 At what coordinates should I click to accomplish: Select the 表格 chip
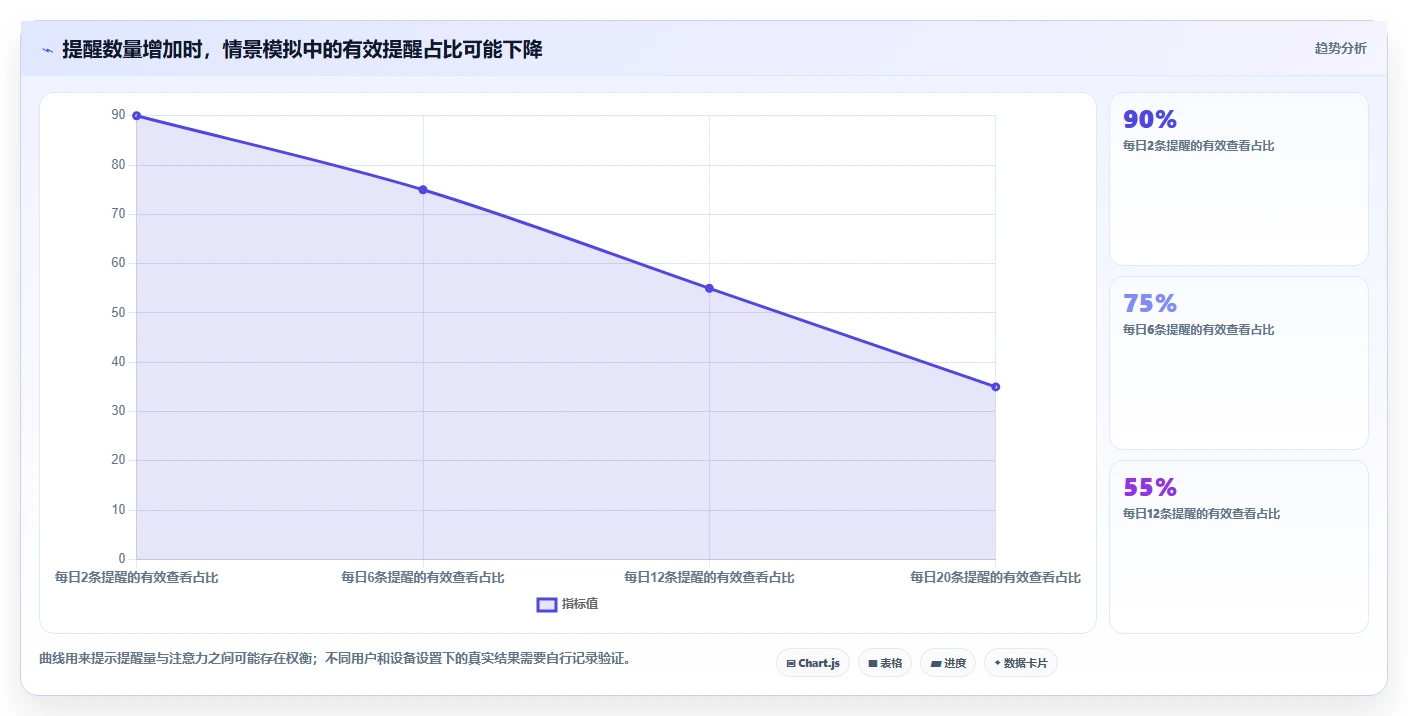pos(885,663)
